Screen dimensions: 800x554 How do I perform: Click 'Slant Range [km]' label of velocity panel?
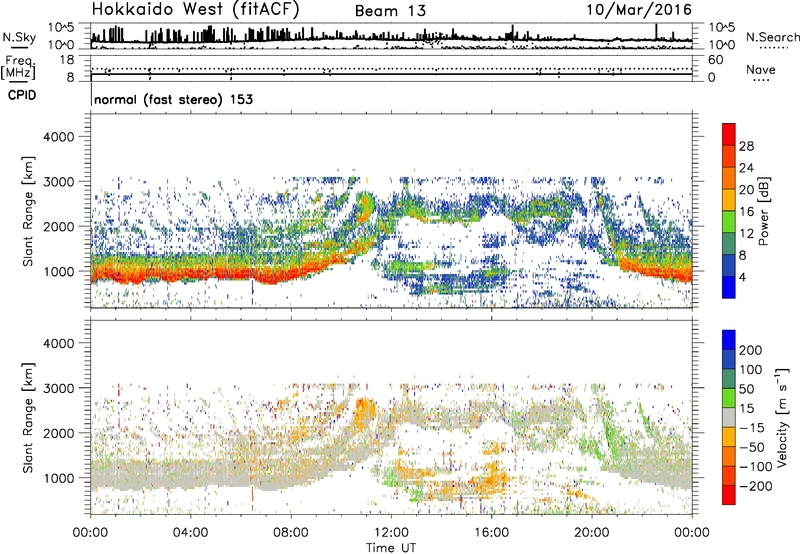28,418
